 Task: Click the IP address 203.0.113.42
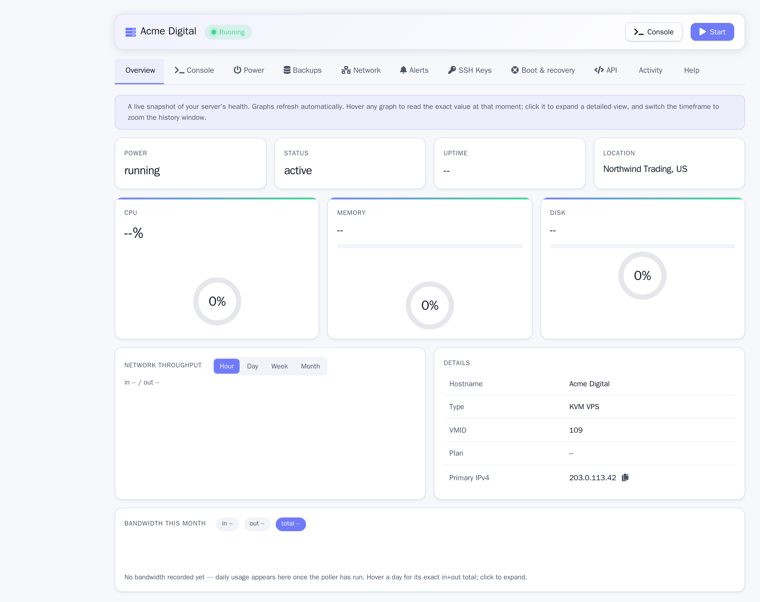click(592, 477)
